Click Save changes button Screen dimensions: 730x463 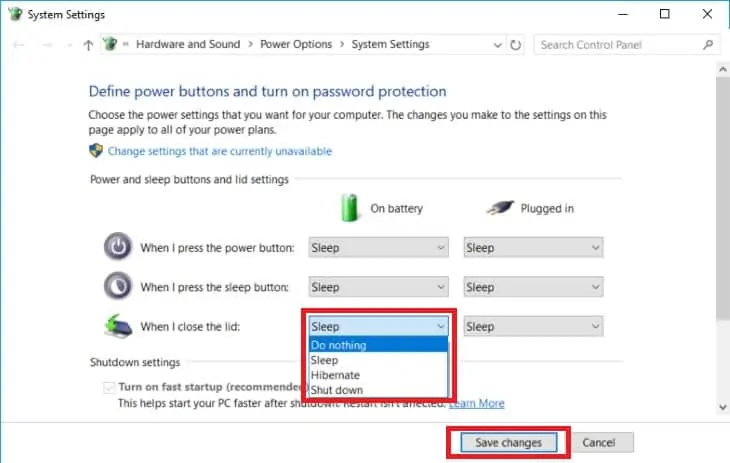point(508,443)
